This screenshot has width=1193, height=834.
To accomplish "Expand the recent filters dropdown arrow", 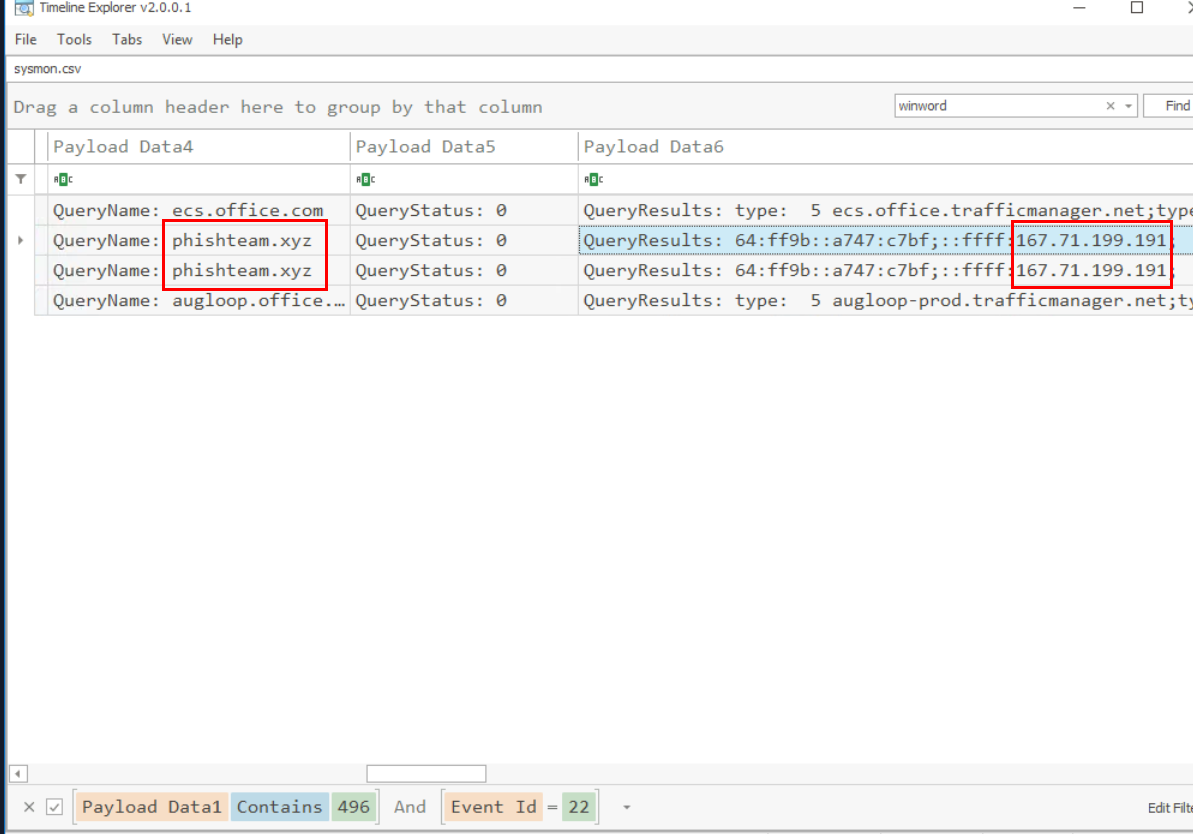I will [x=626, y=807].
